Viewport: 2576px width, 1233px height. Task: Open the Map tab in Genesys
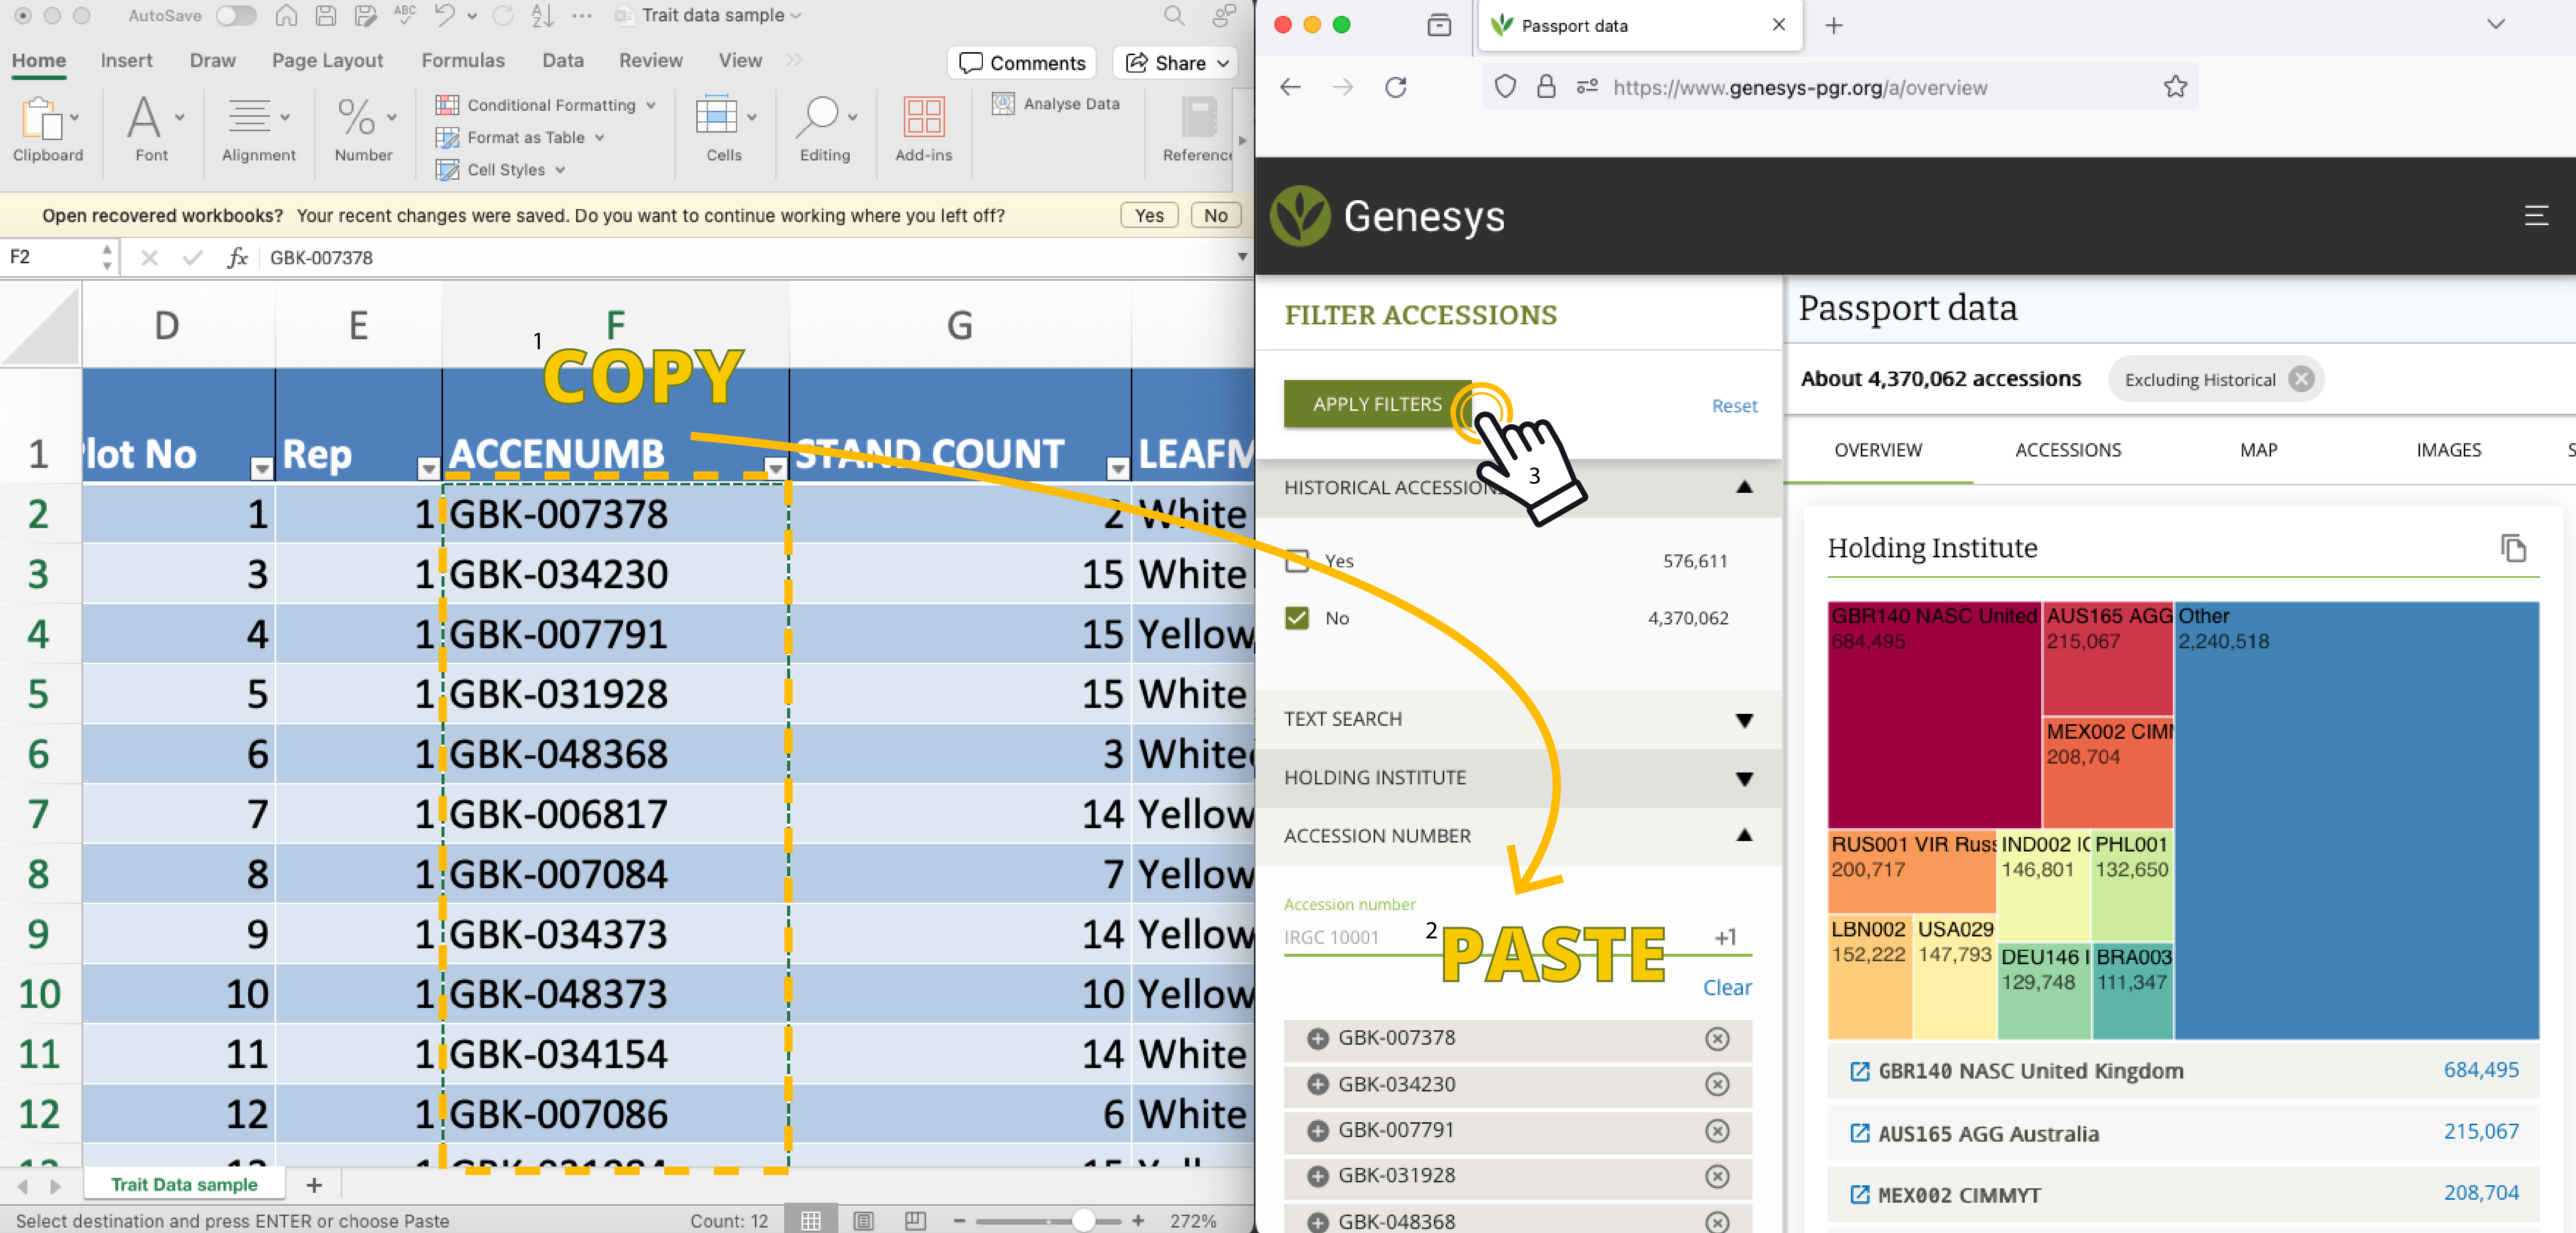[x=2258, y=450]
